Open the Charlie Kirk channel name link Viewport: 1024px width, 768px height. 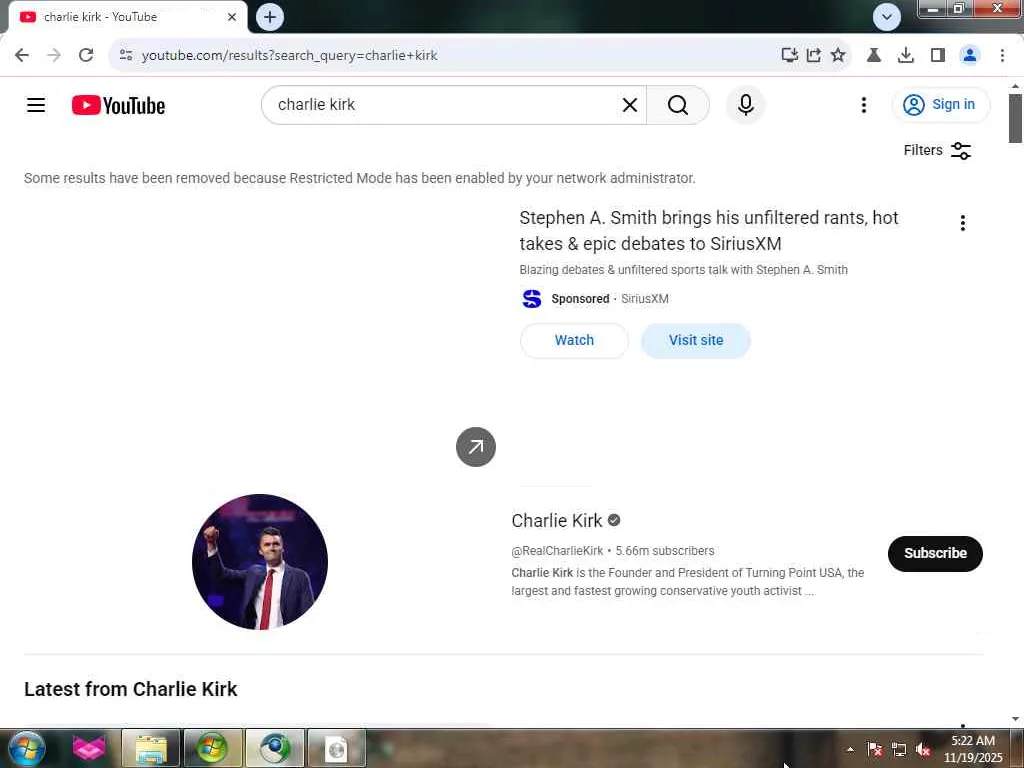[x=556, y=520]
